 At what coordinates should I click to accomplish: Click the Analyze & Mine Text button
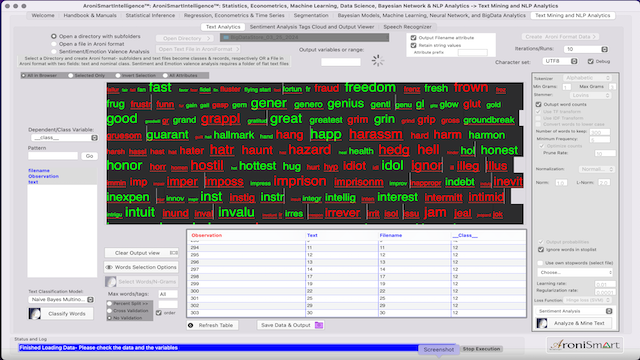pos(575,323)
